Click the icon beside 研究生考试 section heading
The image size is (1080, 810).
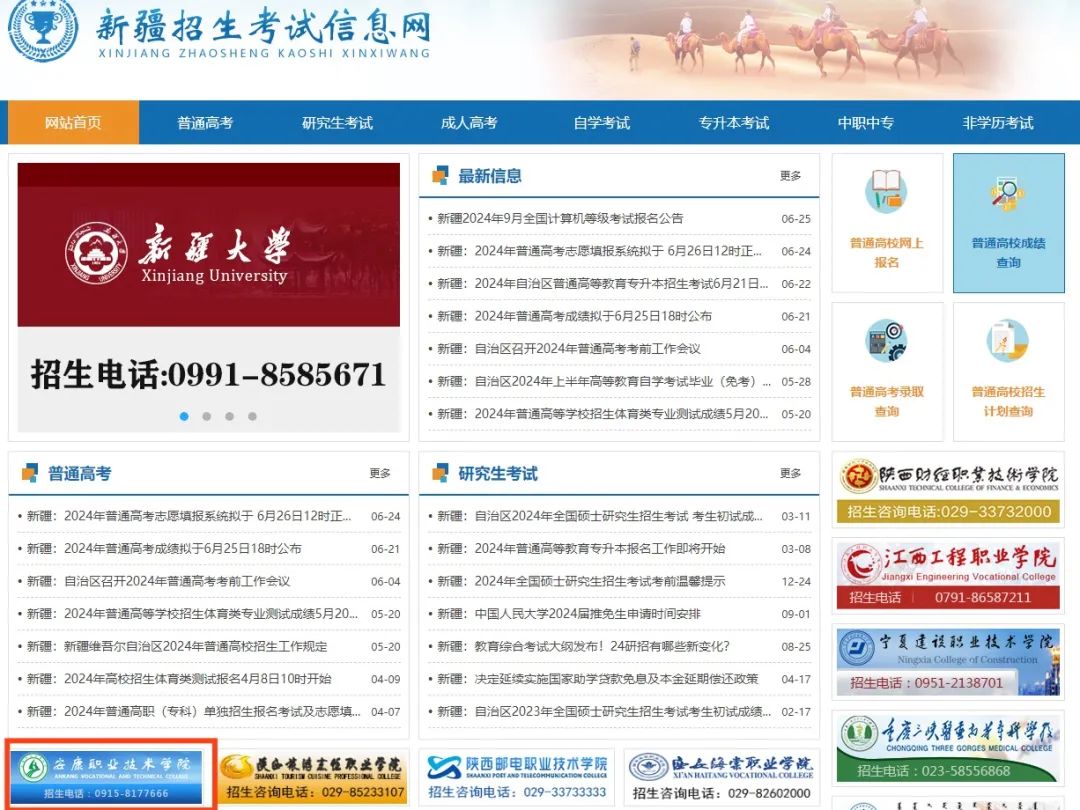click(x=440, y=473)
